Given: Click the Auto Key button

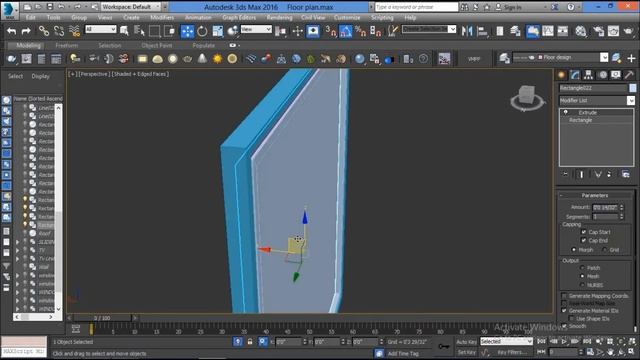Looking at the screenshot, I should [x=467, y=342].
